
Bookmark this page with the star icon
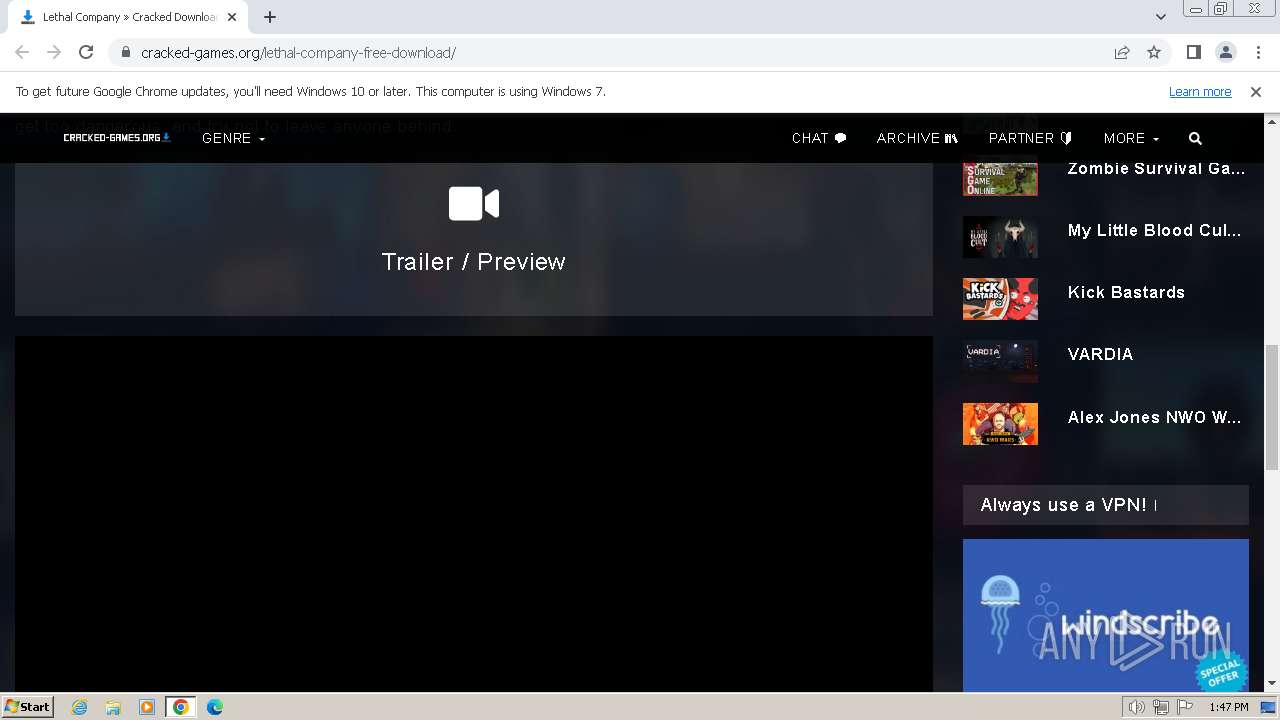[1154, 52]
